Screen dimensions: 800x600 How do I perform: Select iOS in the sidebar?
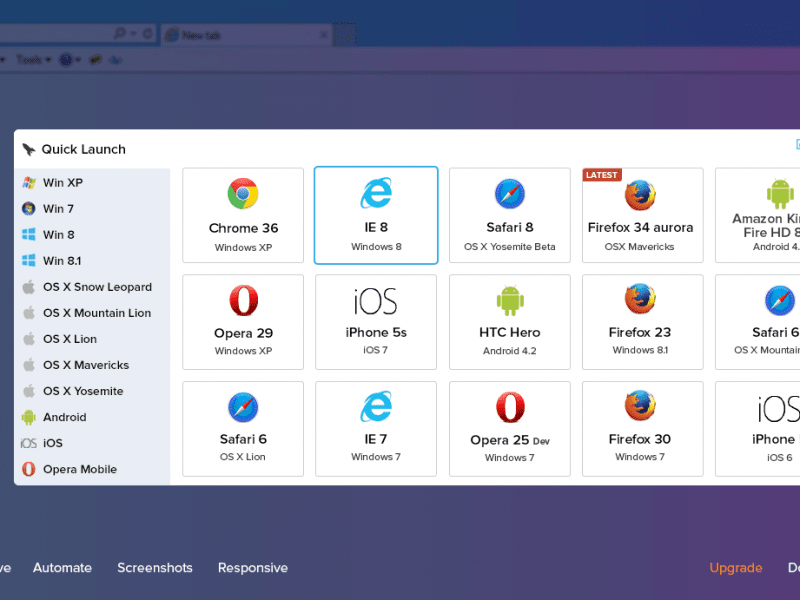[x=92, y=443]
